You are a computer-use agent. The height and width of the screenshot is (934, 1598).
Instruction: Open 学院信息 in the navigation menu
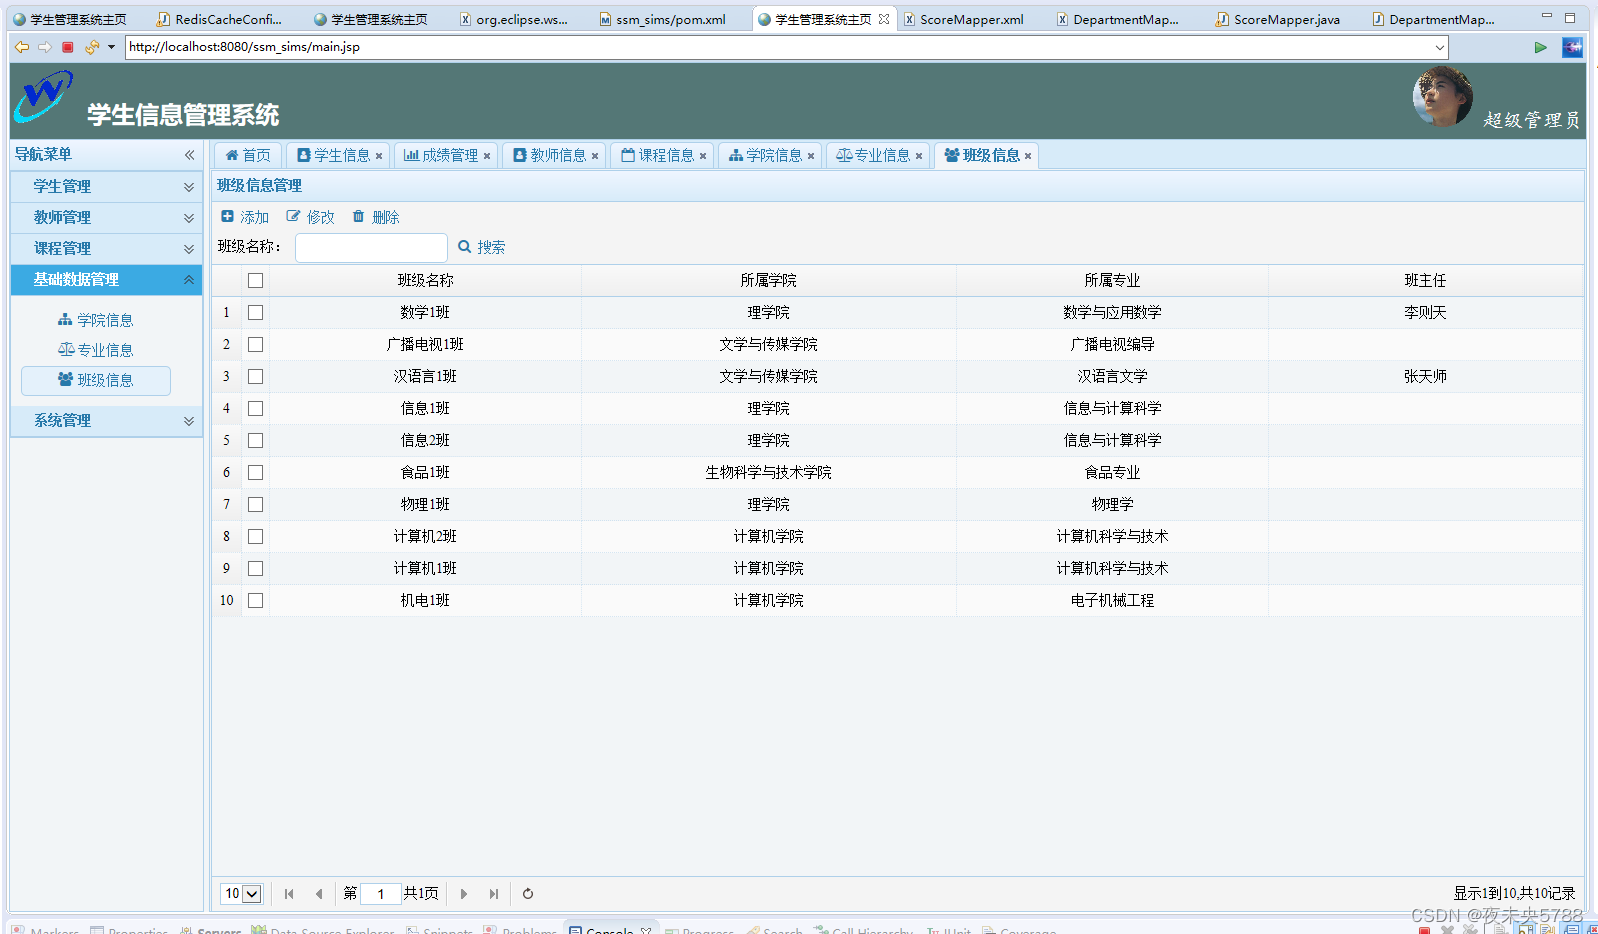95,320
